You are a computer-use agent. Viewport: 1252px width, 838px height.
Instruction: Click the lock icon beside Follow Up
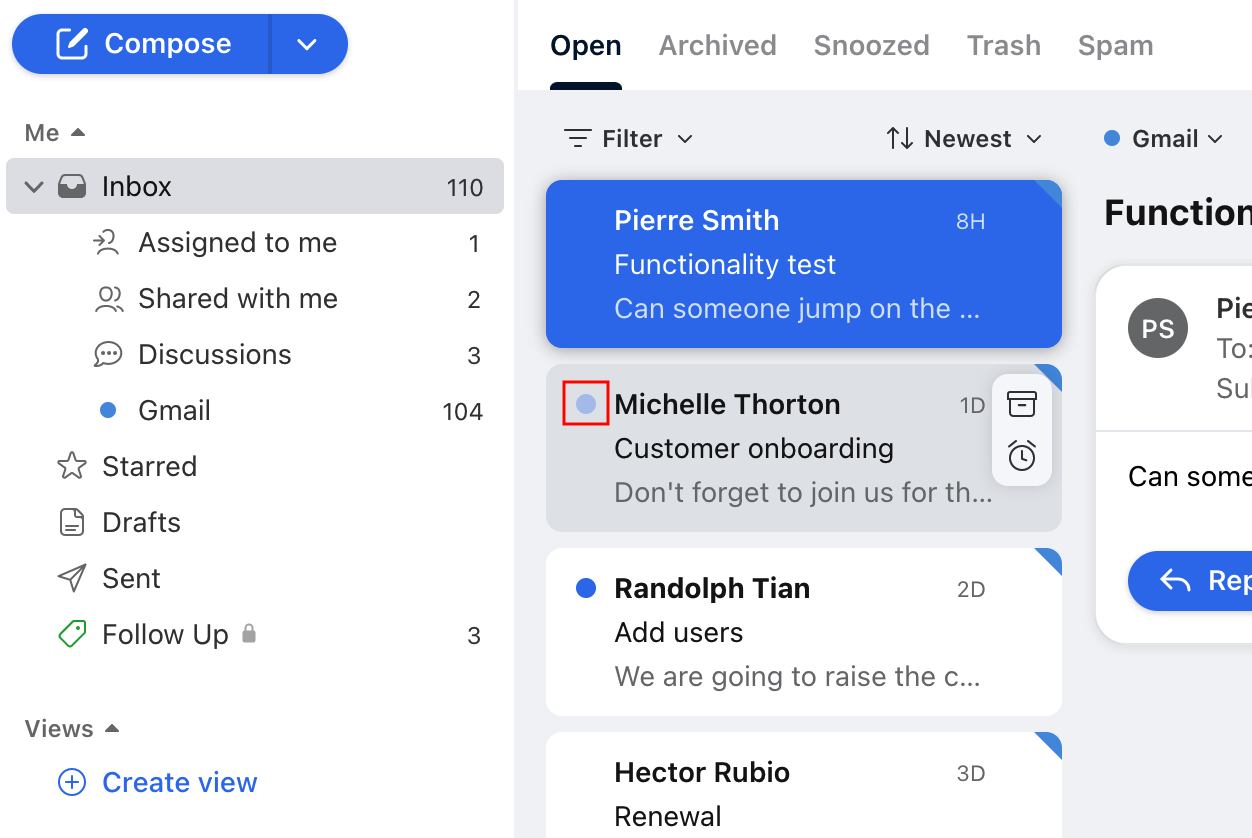point(250,633)
